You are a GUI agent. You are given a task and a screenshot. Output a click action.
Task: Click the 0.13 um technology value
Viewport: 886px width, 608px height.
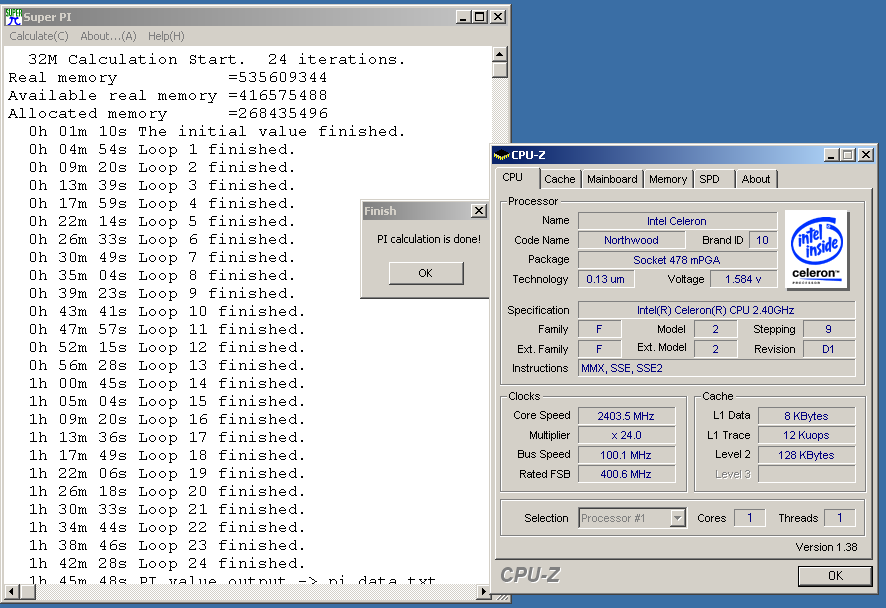click(605, 279)
